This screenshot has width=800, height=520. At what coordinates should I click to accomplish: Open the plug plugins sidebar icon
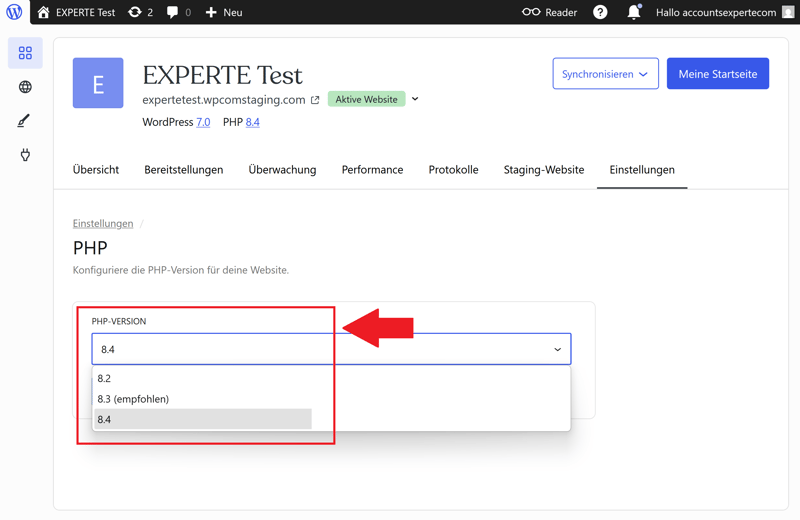[25, 155]
